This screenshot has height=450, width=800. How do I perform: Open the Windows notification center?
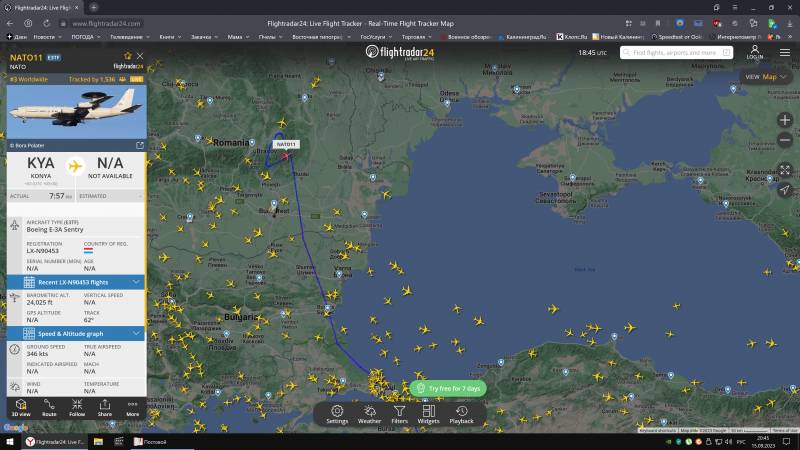click(x=786, y=442)
